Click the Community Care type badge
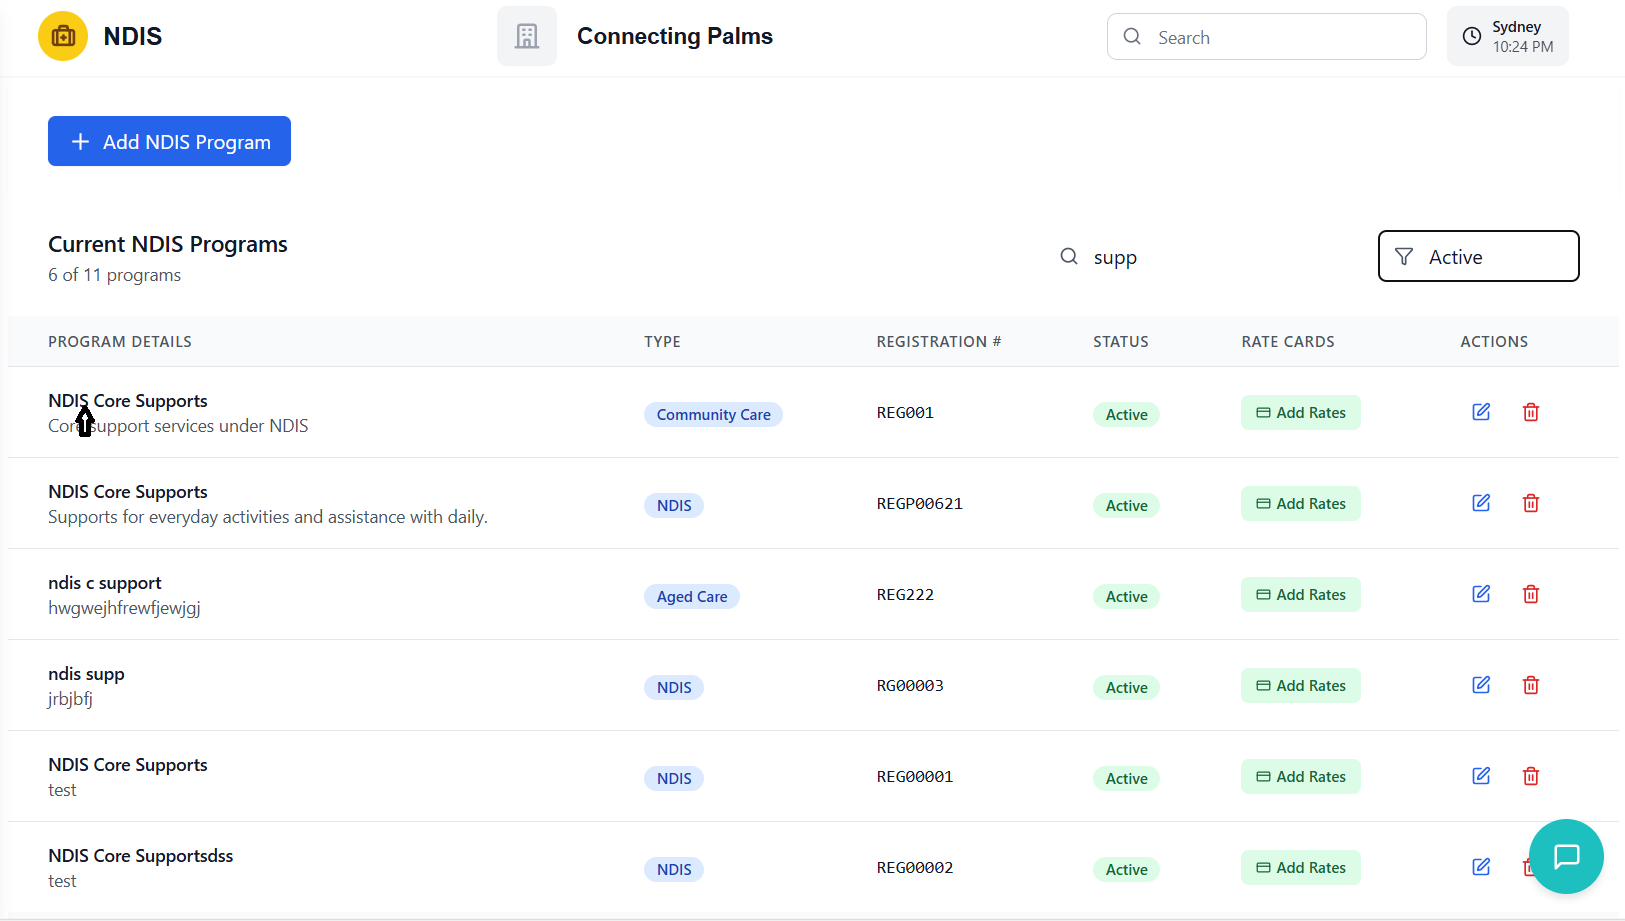This screenshot has height=921, width=1625. pyautogui.click(x=713, y=415)
